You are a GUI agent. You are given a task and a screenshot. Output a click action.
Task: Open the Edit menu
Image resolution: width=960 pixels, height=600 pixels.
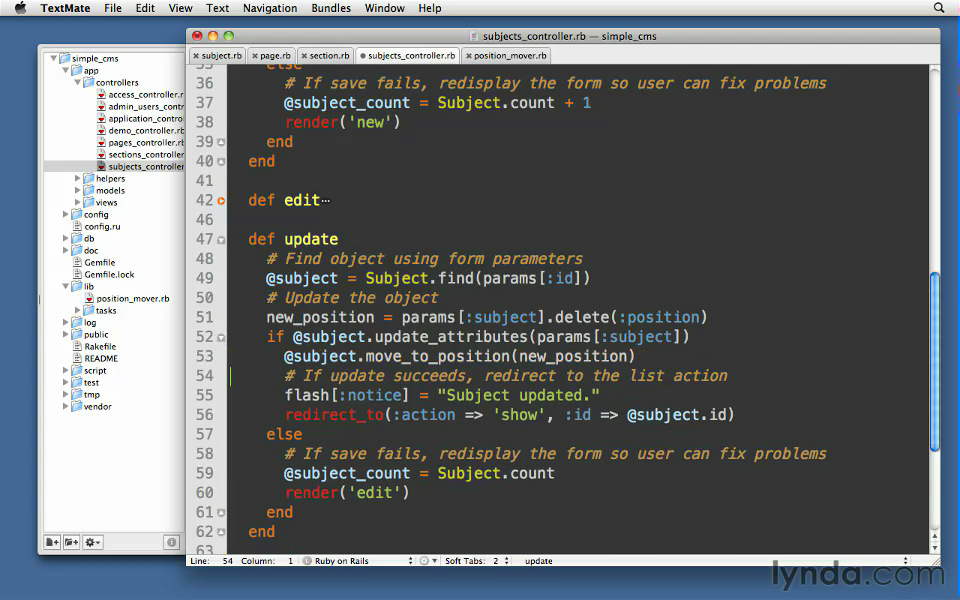click(x=145, y=8)
